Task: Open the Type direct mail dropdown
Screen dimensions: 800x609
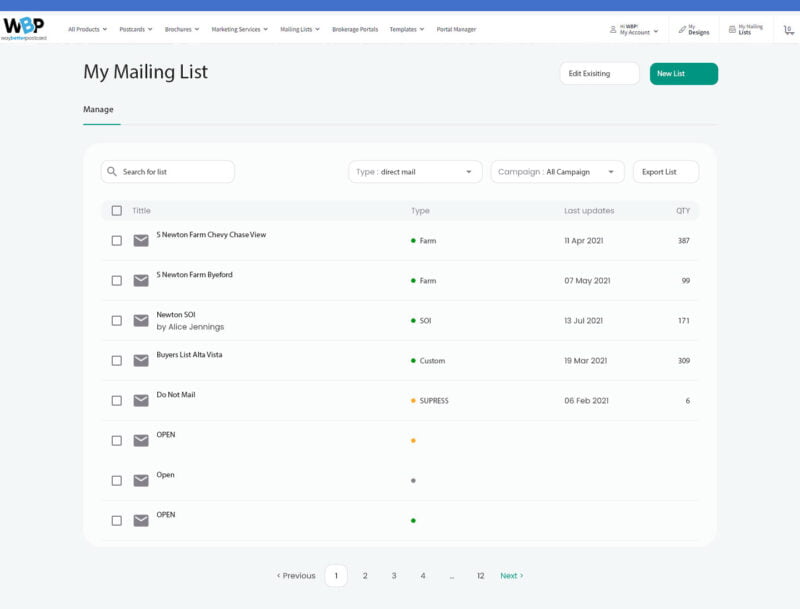Action: coord(415,172)
